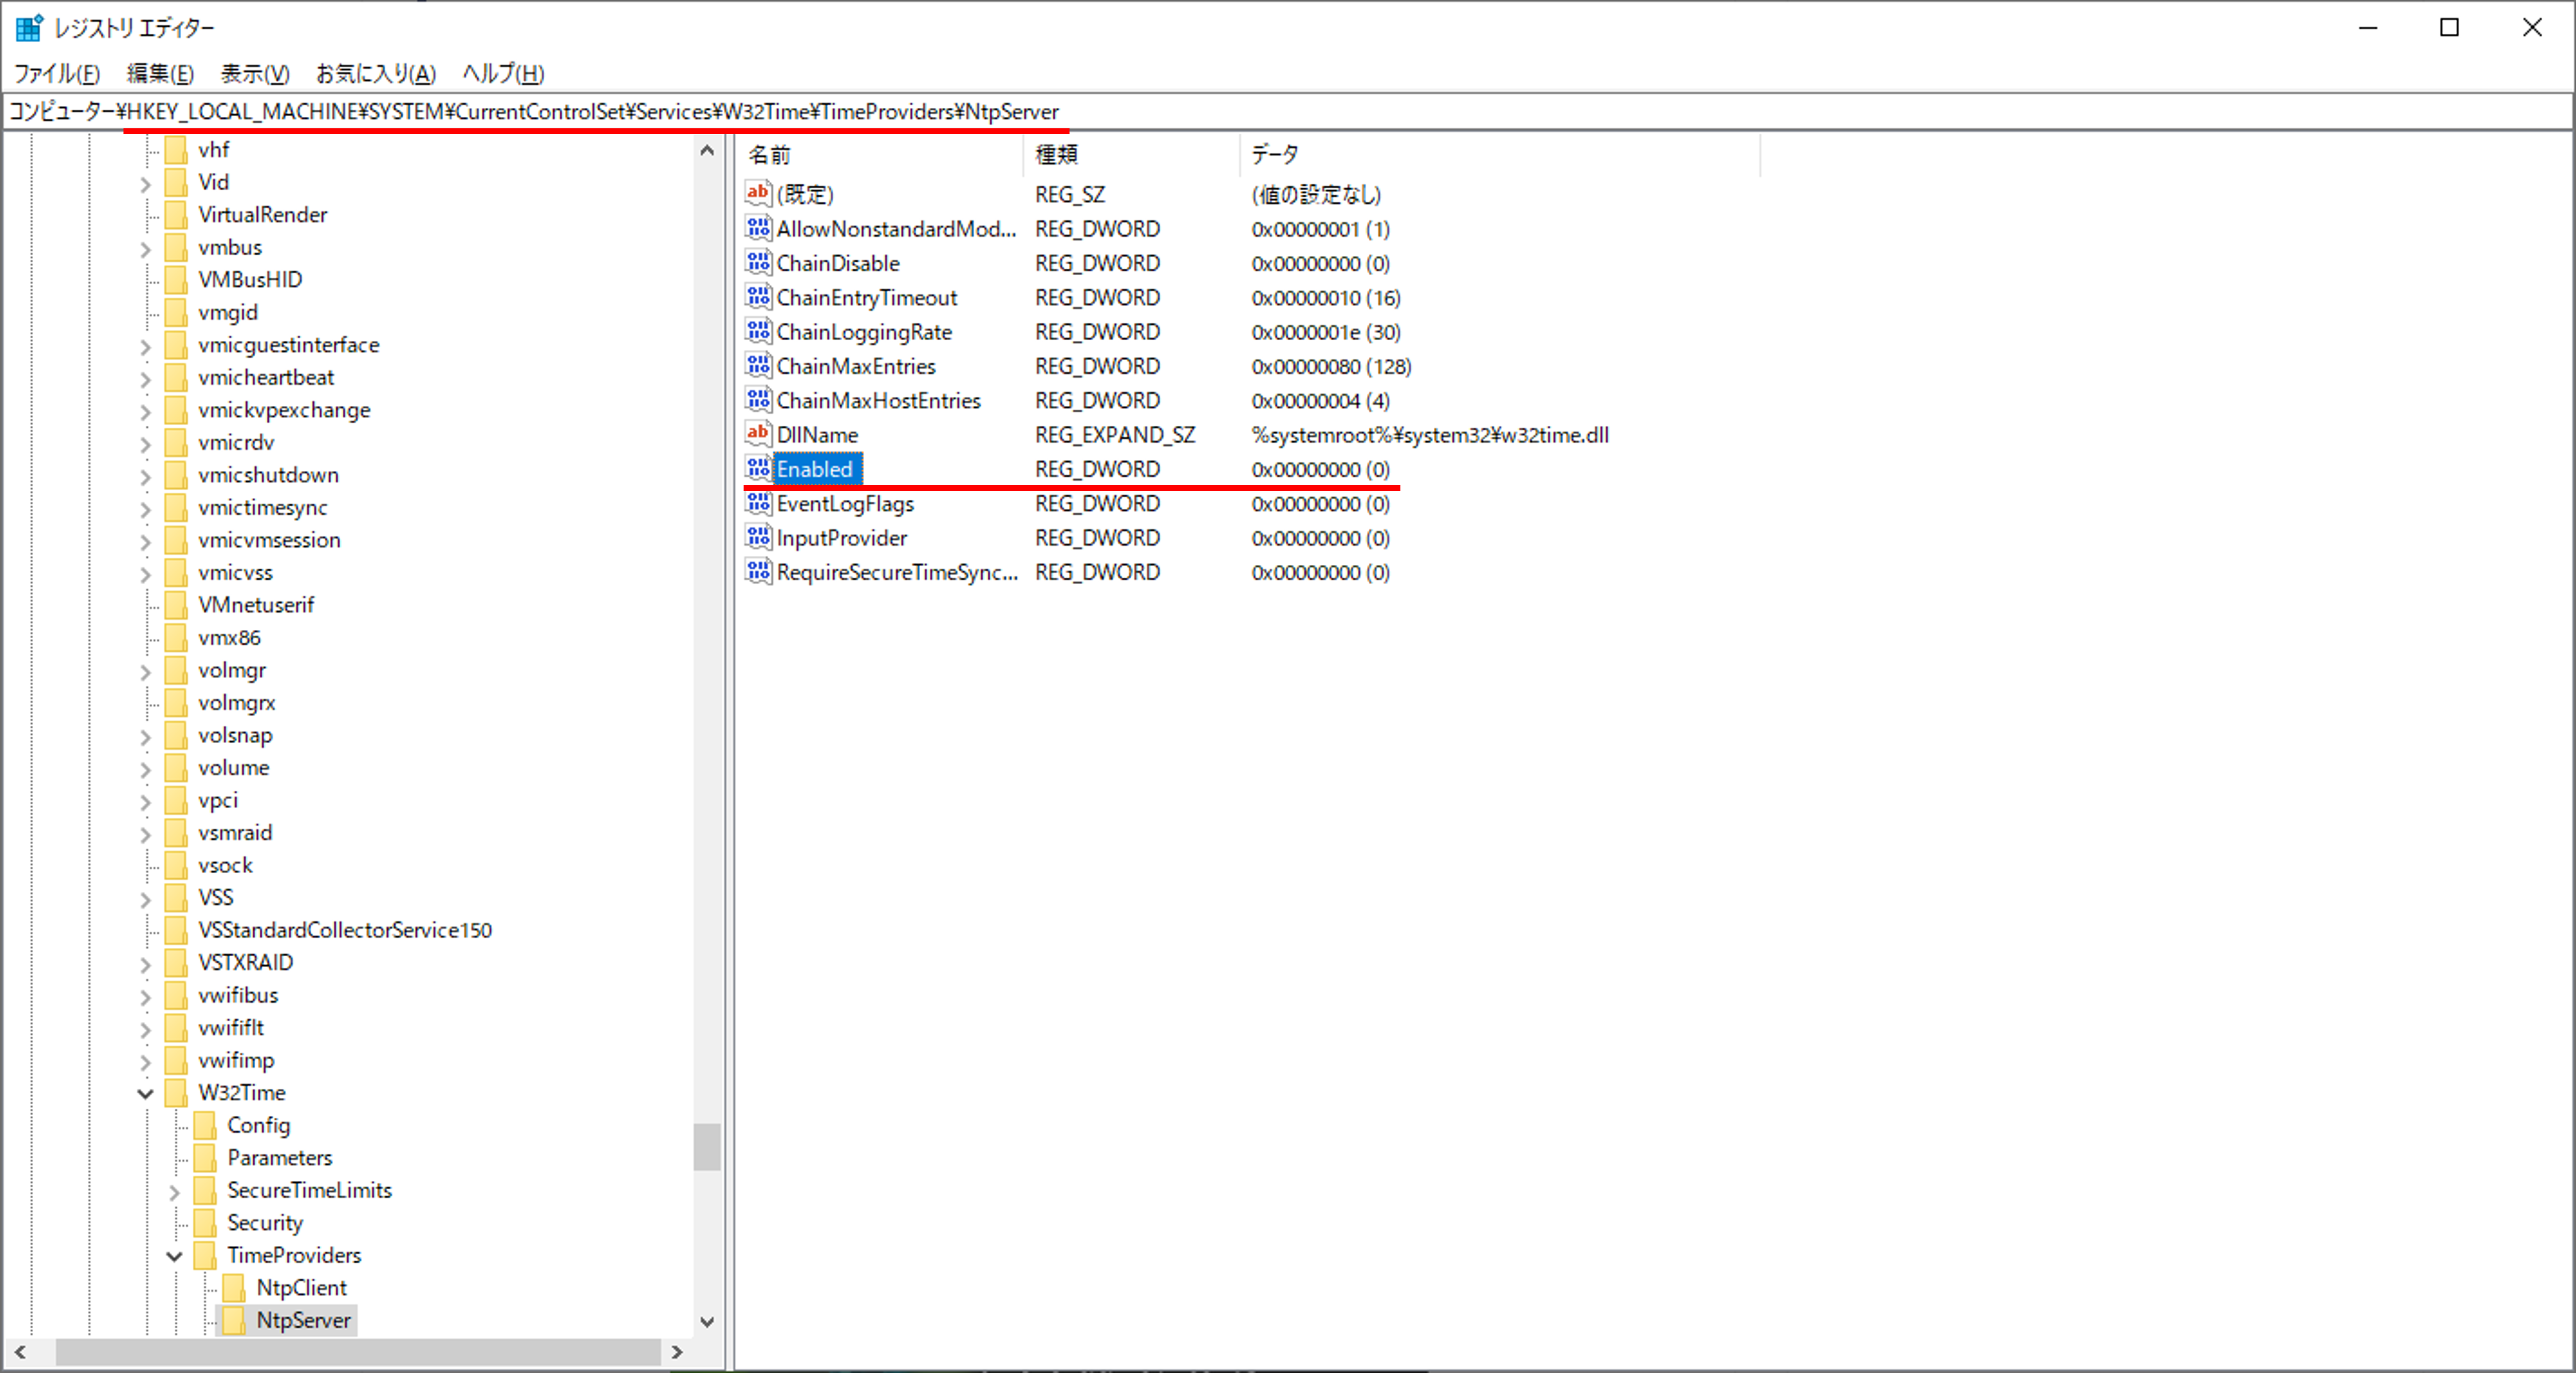This screenshot has width=2576, height=1373.
Task: Click the DWORD icon next to ChainDisable
Action: pos(757,263)
